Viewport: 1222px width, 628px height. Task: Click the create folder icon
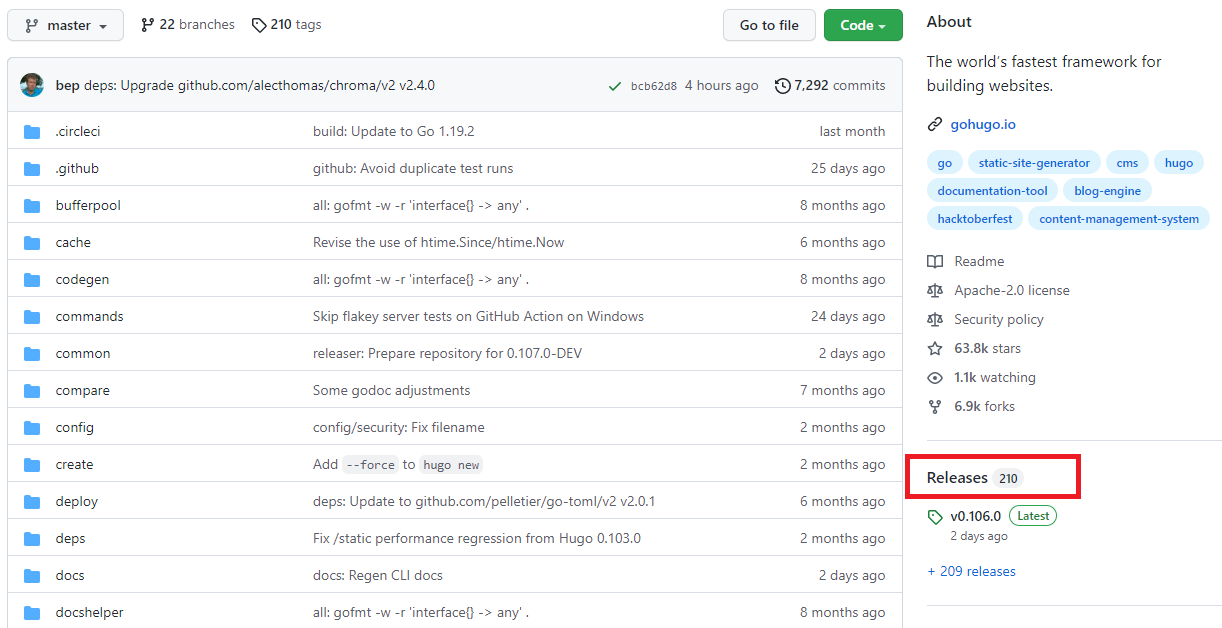[x=32, y=464]
